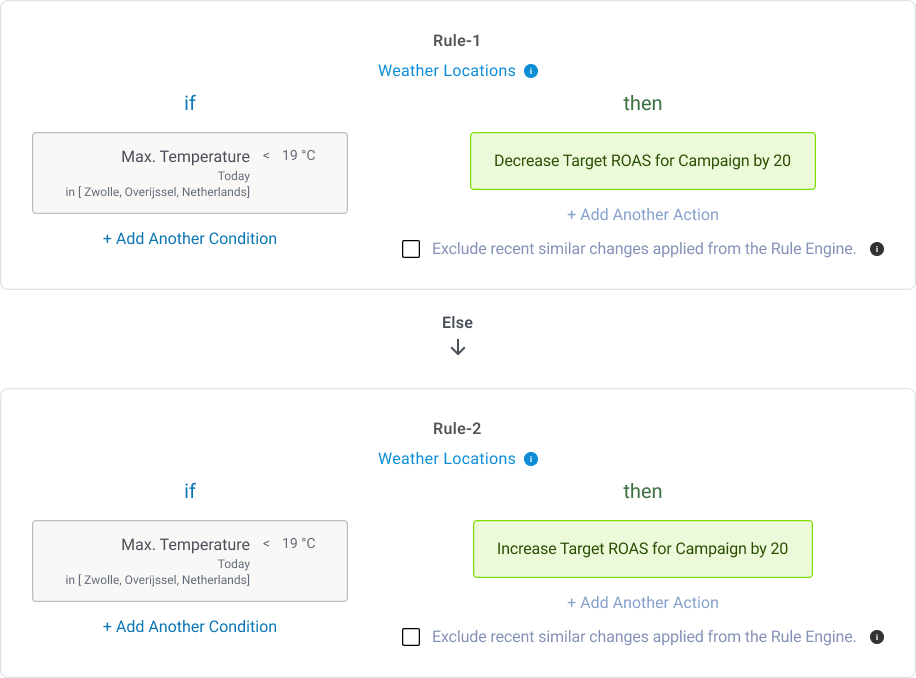Open Weather Locations link in Rule-2
The height and width of the screenshot is (678, 916).
click(447, 459)
